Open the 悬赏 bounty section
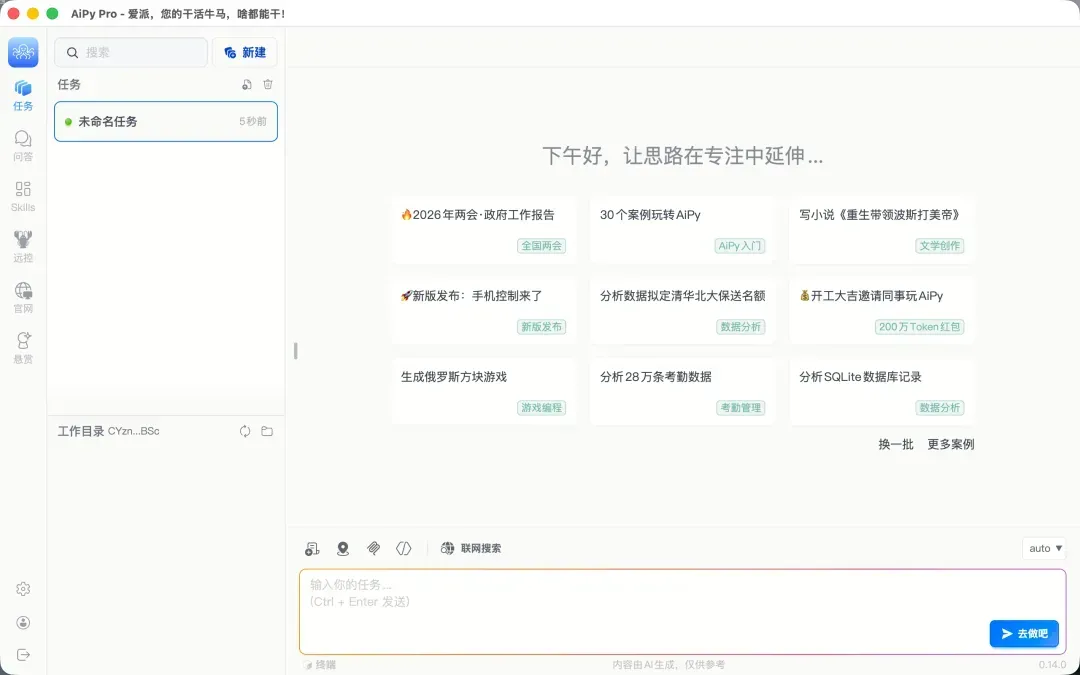Viewport: 1080px width, 675px height. click(x=23, y=346)
